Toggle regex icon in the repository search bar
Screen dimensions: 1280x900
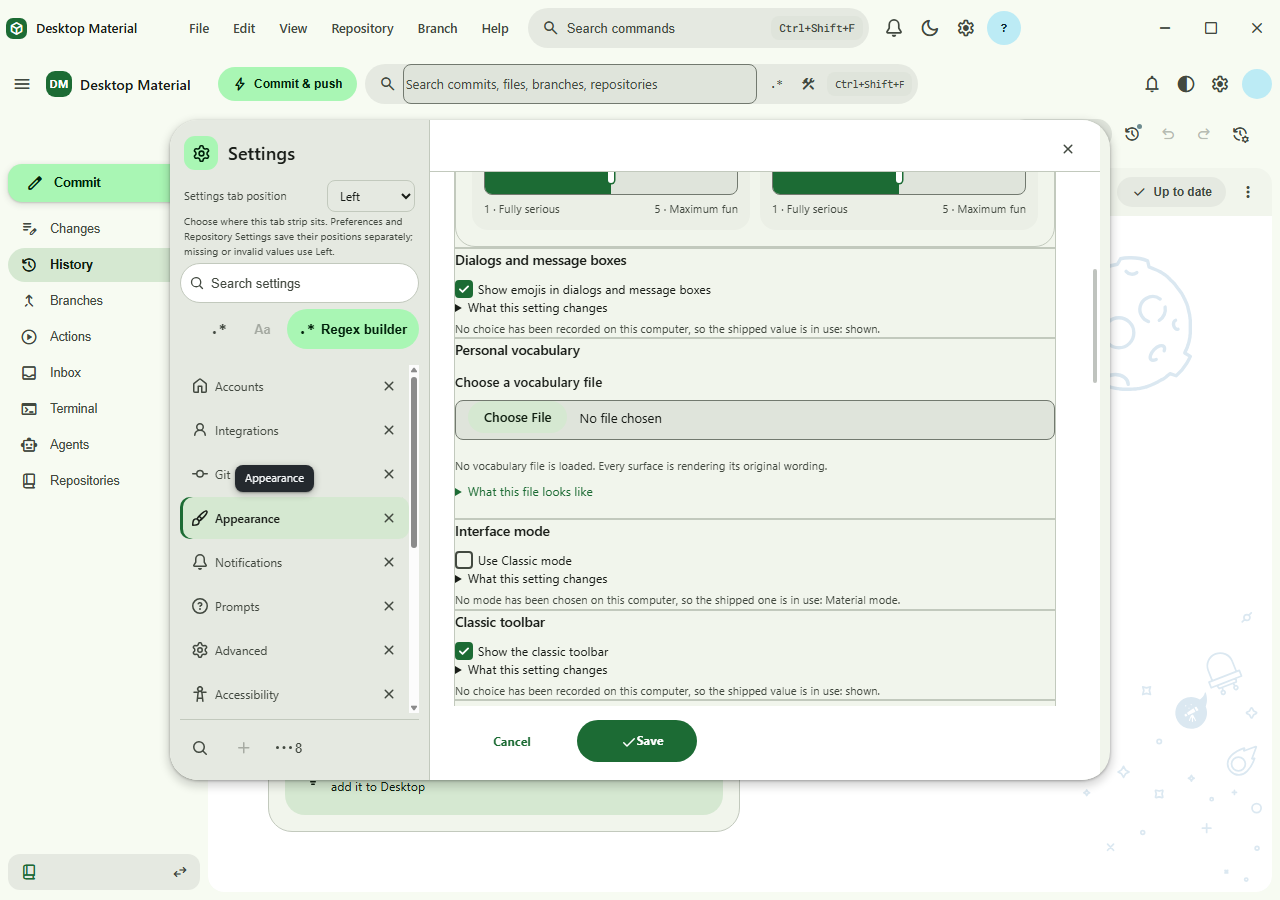click(777, 84)
